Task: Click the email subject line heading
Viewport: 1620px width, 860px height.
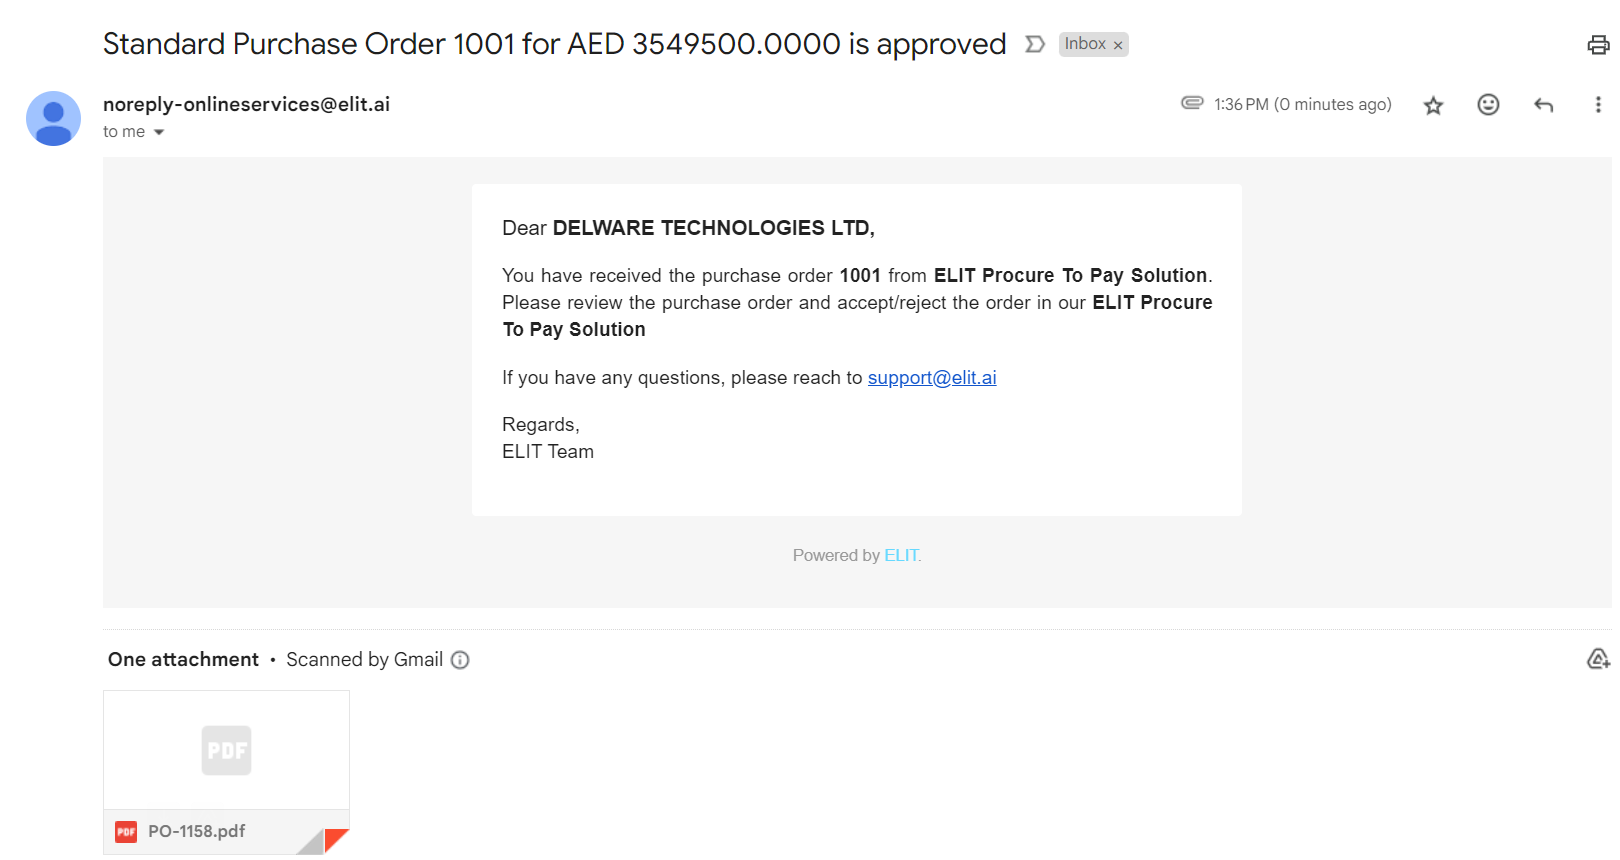Action: click(554, 44)
